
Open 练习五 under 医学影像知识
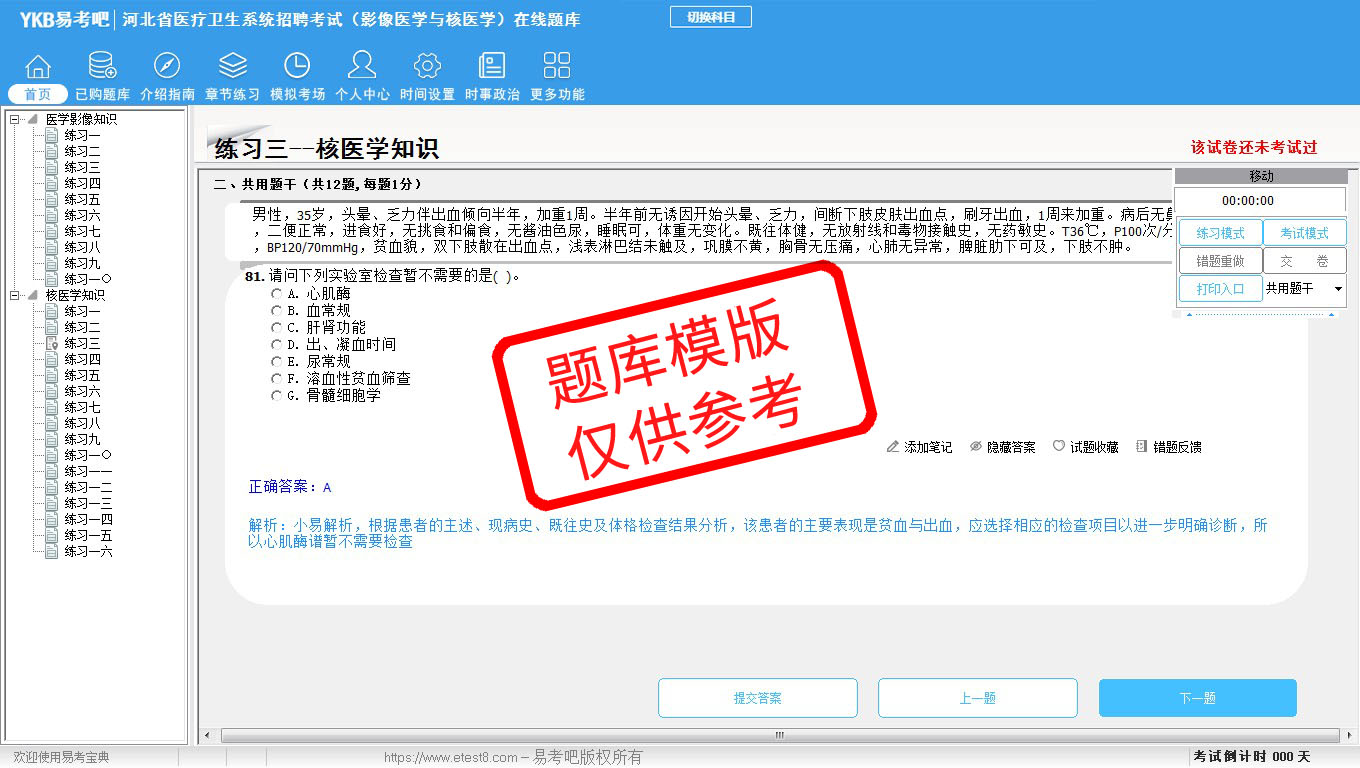82,199
